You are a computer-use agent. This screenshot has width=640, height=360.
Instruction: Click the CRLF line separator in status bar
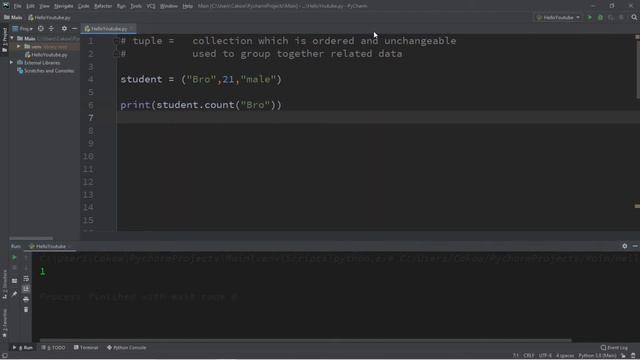point(529,356)
